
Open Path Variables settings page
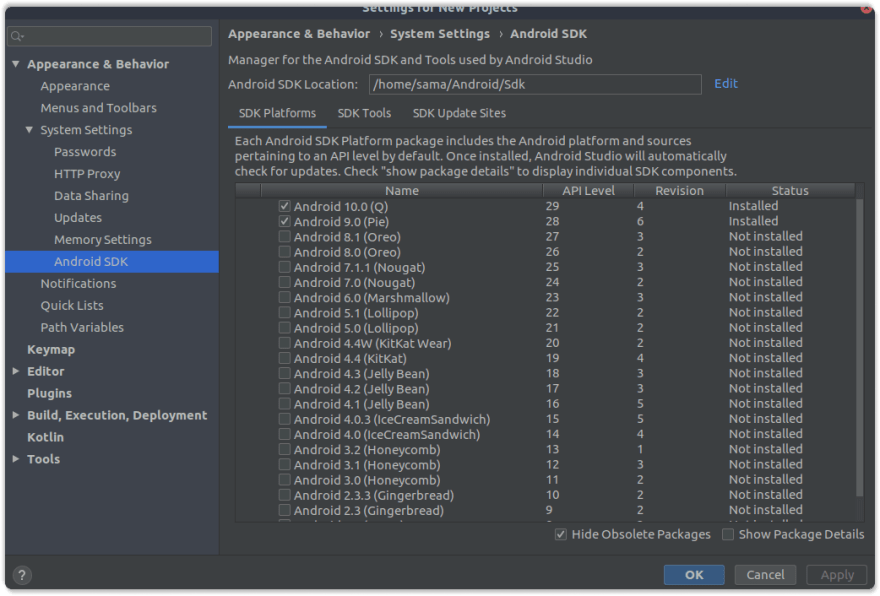[82, 327]
